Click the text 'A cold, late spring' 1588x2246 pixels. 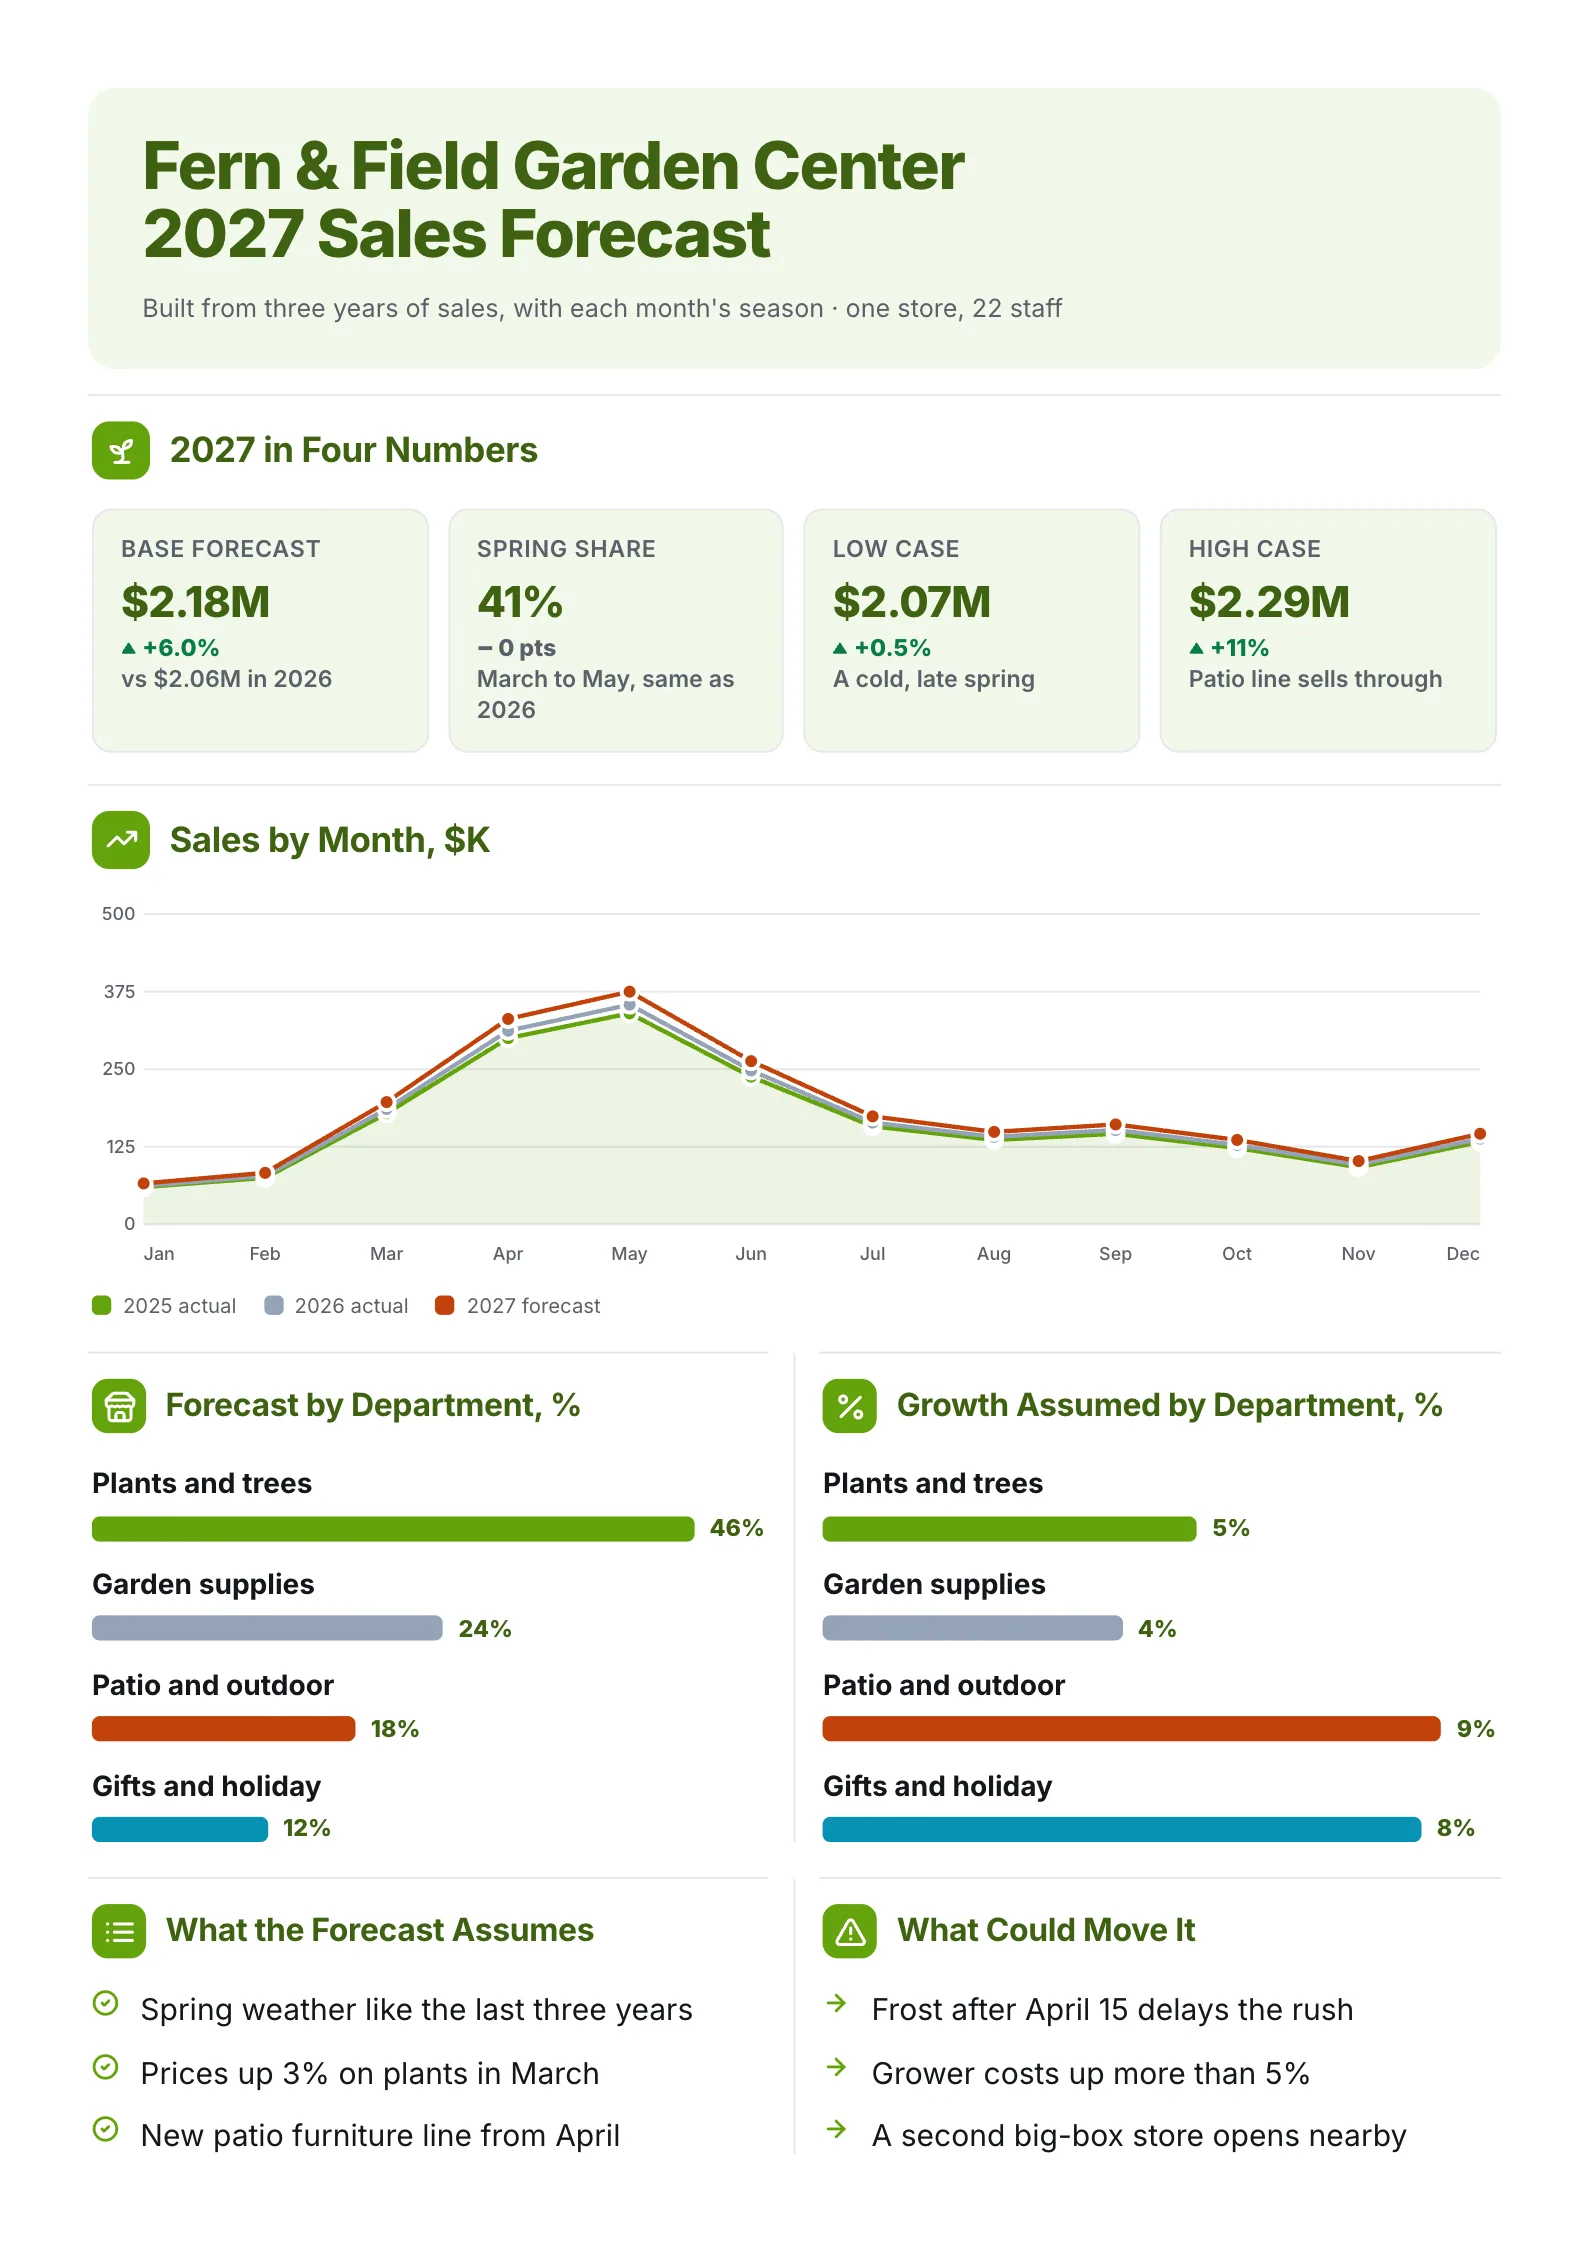[x=934, y=679]
